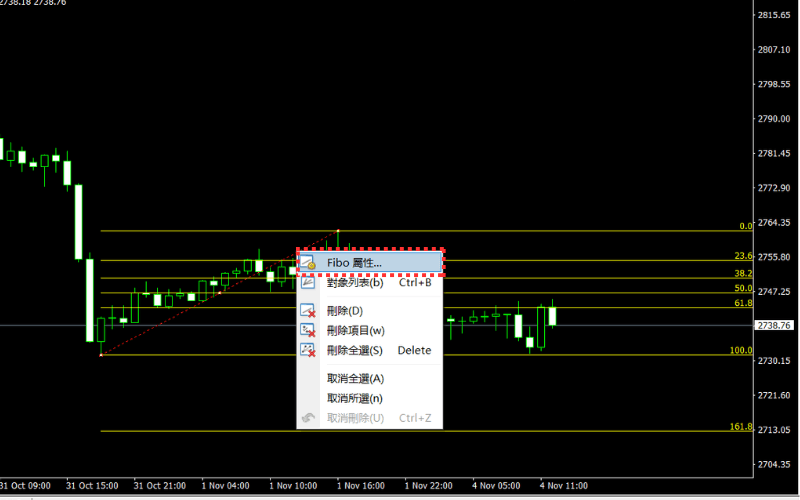The height and width of the screenshot is (500, 800).
Task: Click the upper anchor point of Fibo line
Action: [x=338, y=231]
